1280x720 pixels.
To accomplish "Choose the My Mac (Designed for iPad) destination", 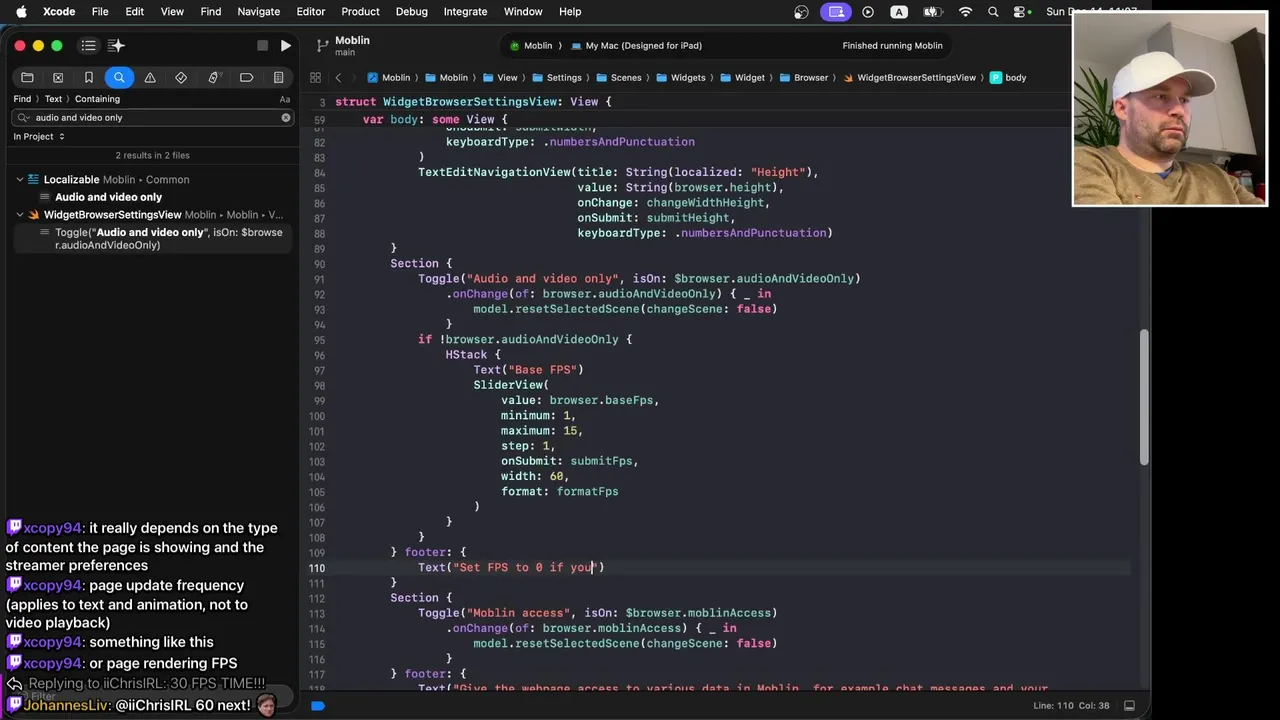I will point(637,45).
